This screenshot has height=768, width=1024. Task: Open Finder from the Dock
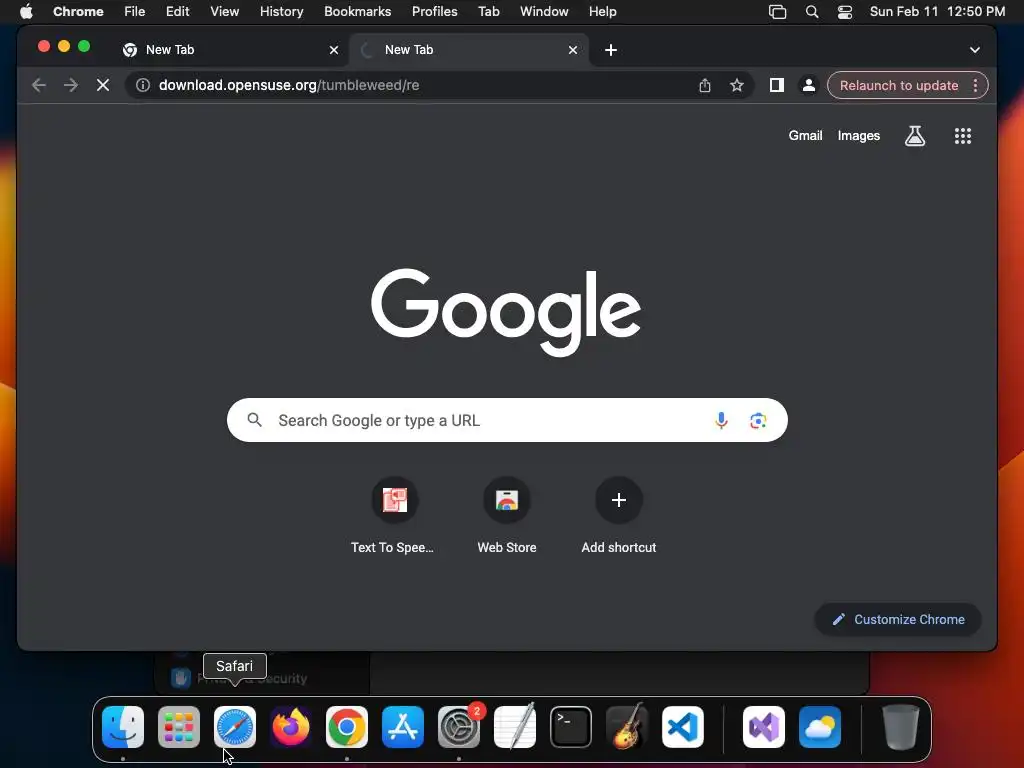point(123,727)
